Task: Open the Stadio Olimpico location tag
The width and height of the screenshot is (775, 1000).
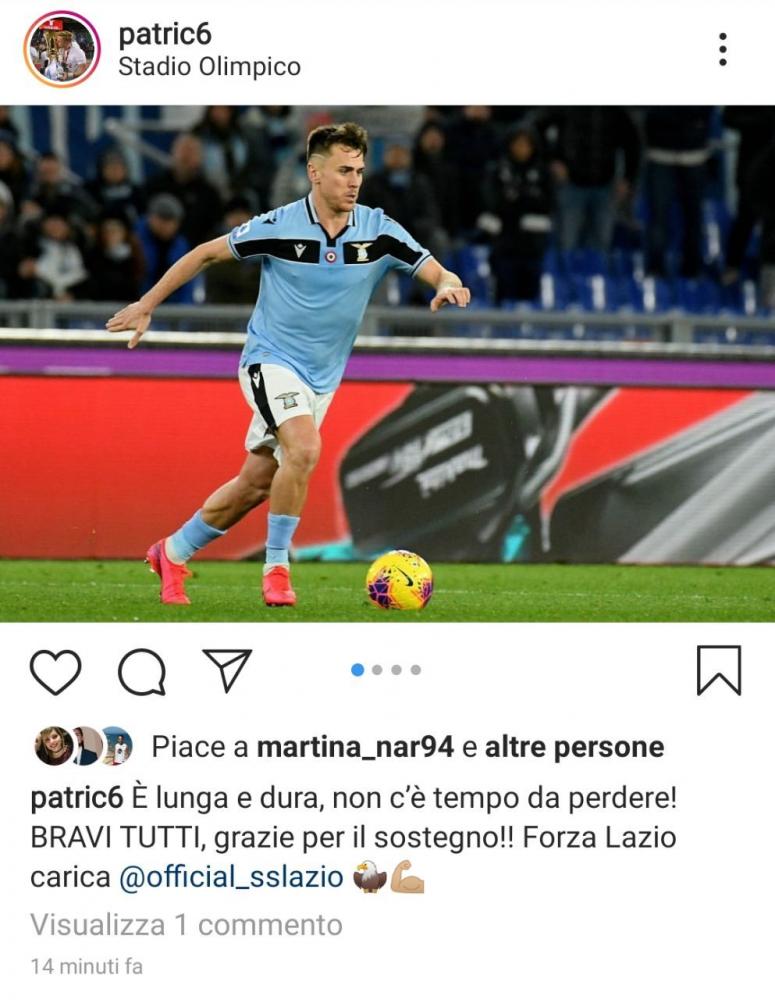Action: tap(209, 67)
